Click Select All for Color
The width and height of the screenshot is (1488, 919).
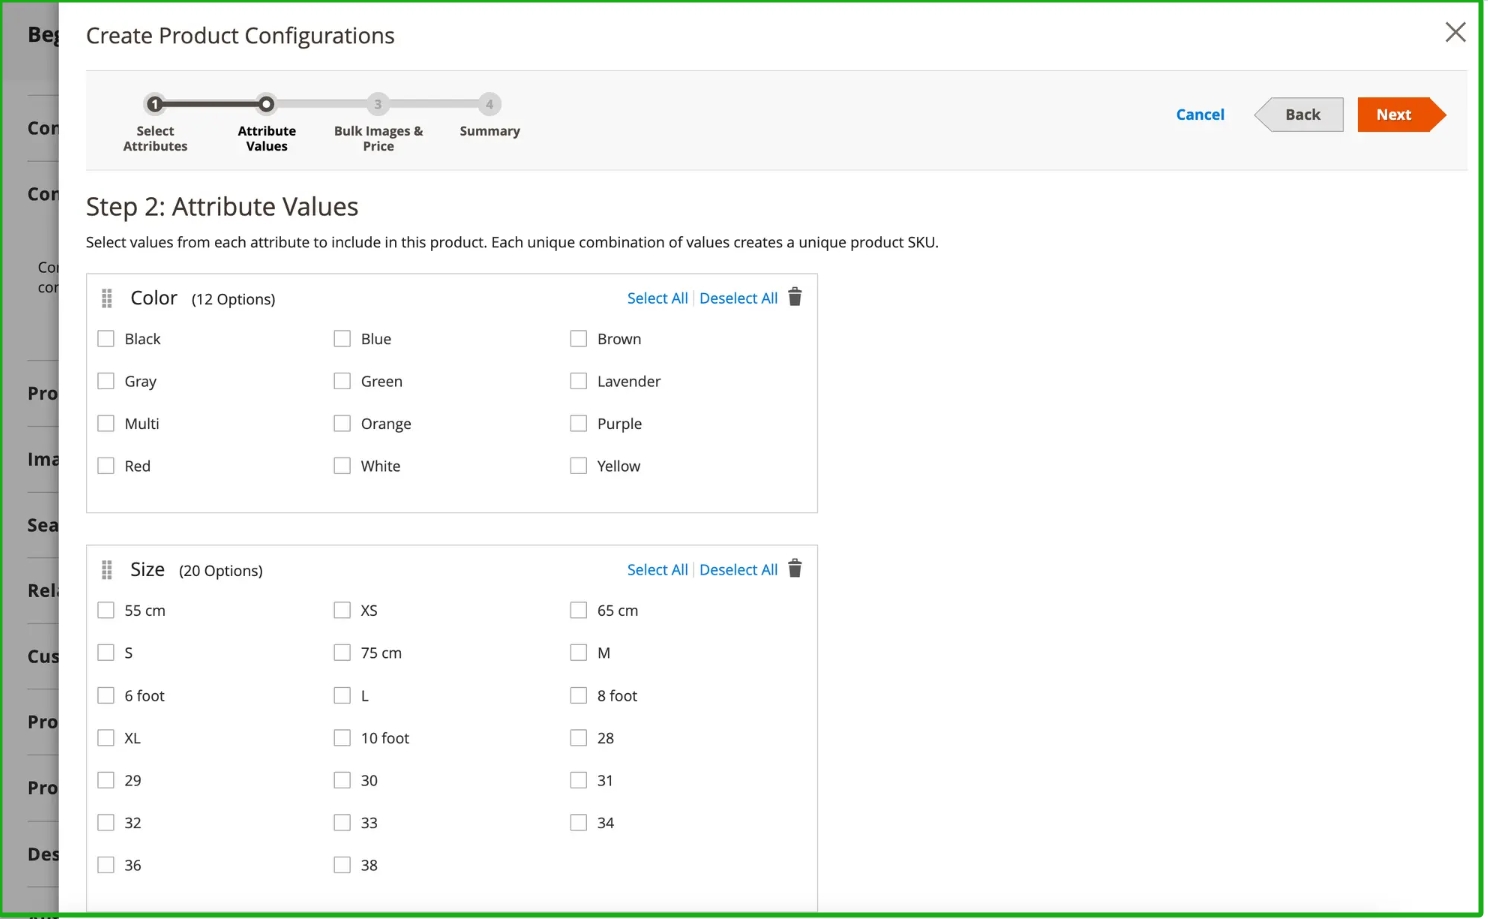[657, 298]
